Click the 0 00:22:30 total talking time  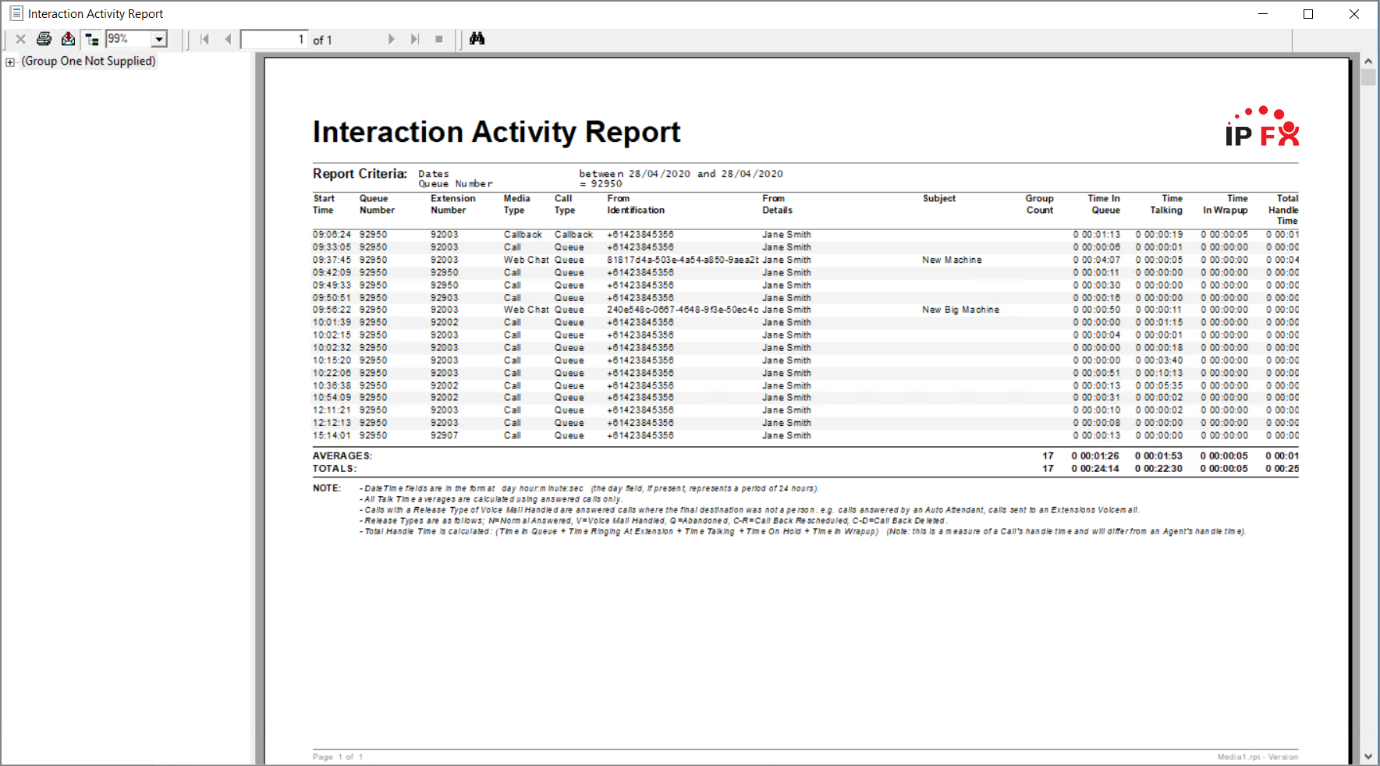(x=1158, y=469)
